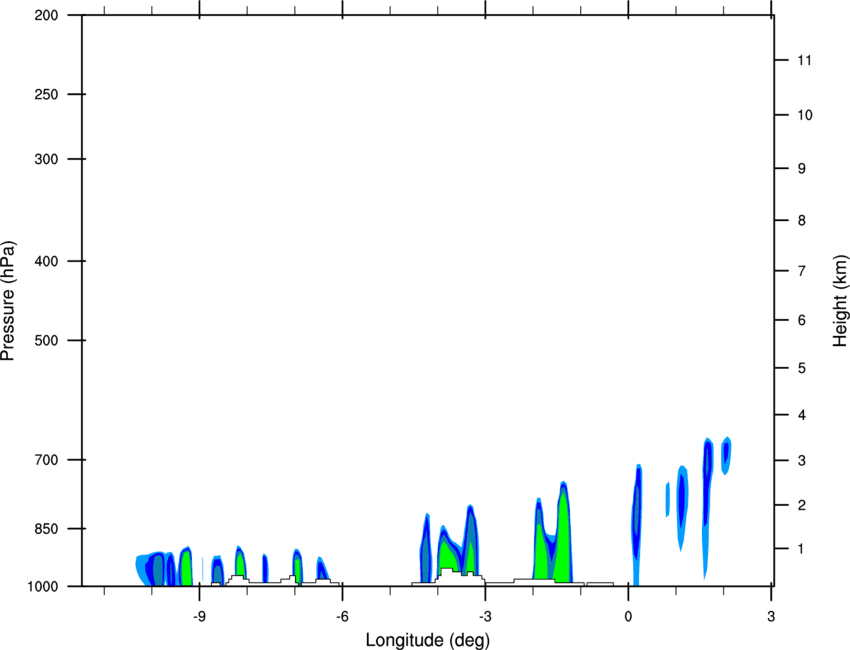Image resolution: width=850 pixels, height=650 pixels.
Task: Click the 250 pressure tick label
Action: point(46,94)
